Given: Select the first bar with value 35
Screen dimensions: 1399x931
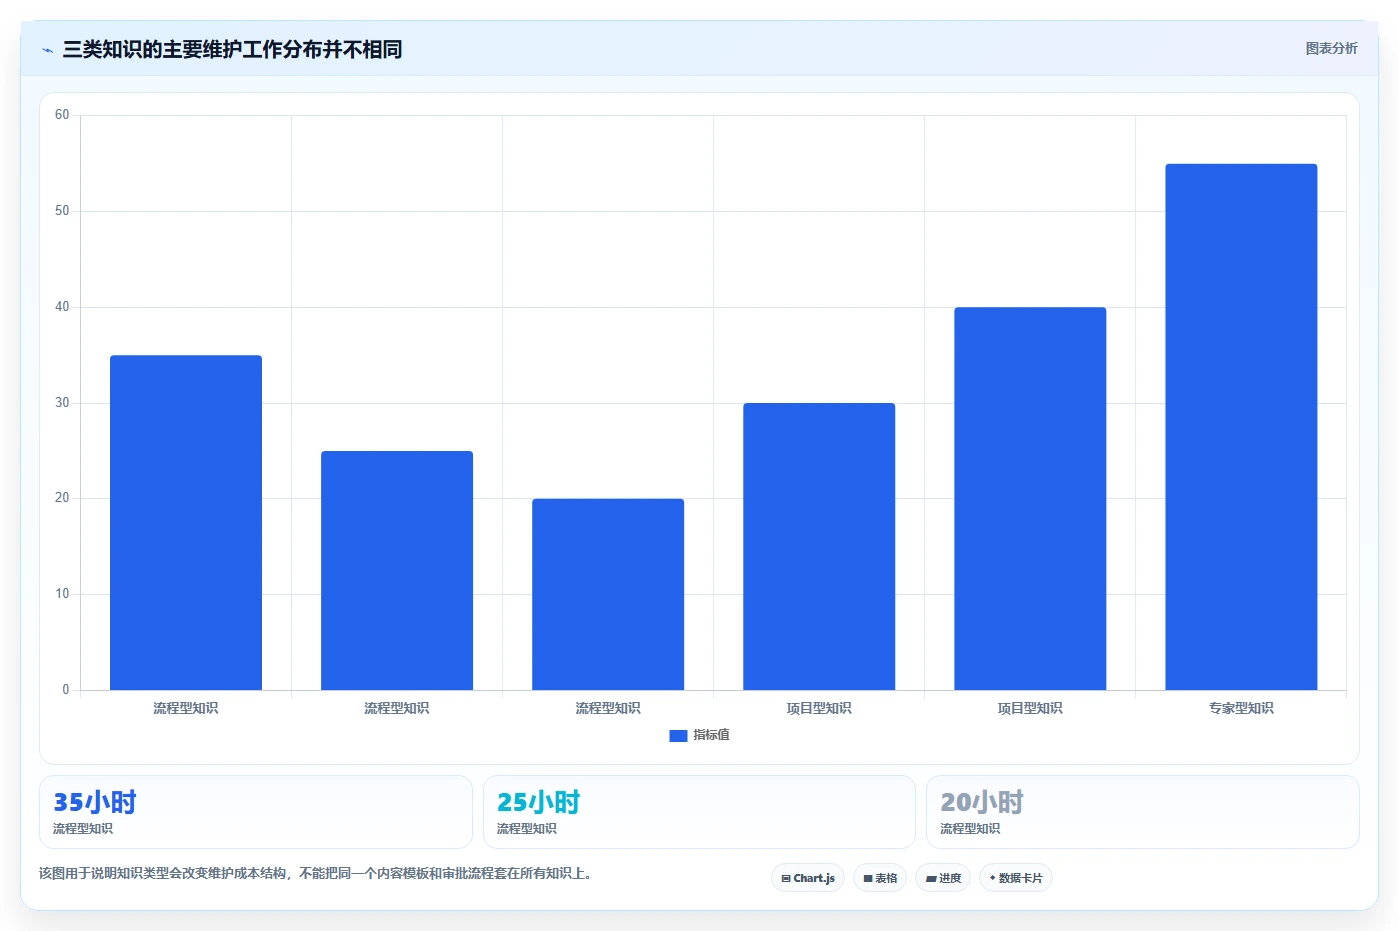Looking at the screenshot, I should pos(186,522).
